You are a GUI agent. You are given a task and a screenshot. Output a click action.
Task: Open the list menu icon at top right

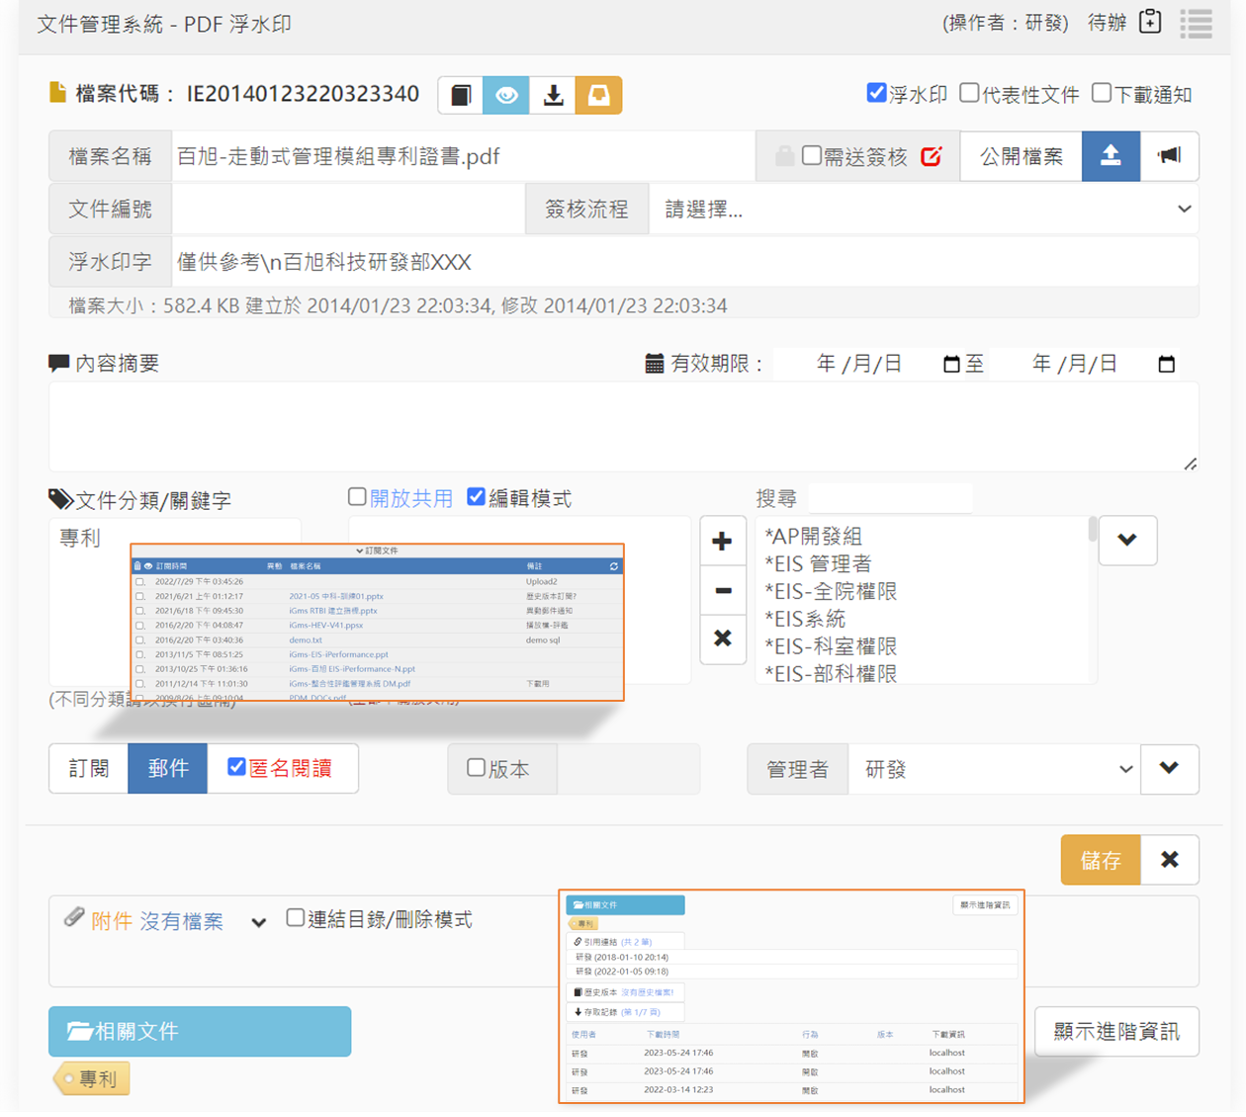point(1196,23)
